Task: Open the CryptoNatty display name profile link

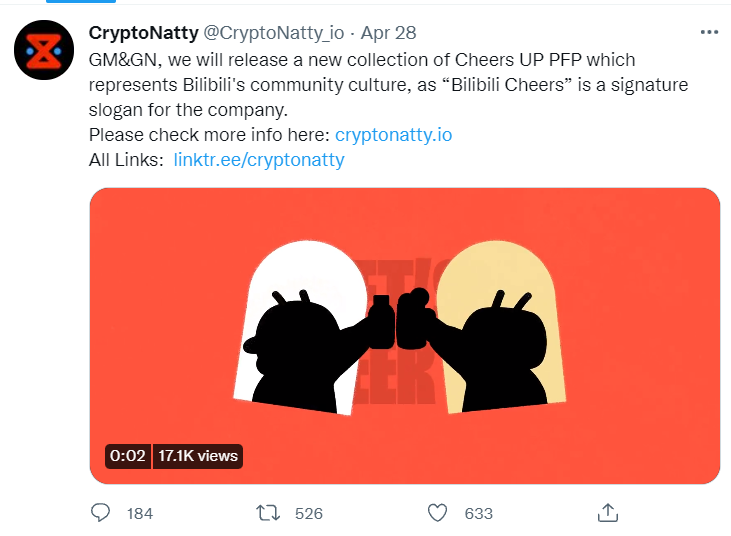Action: [143, 34]
